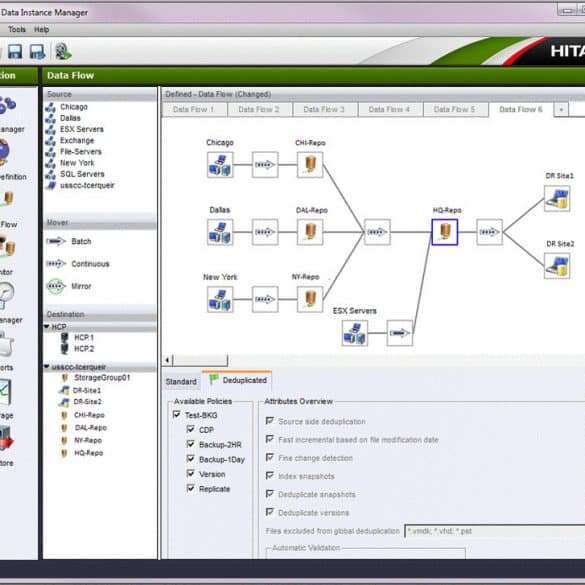Switch to Data Flow 5 tab
Screen dimensions: 585x585
[x=455, y=109]
